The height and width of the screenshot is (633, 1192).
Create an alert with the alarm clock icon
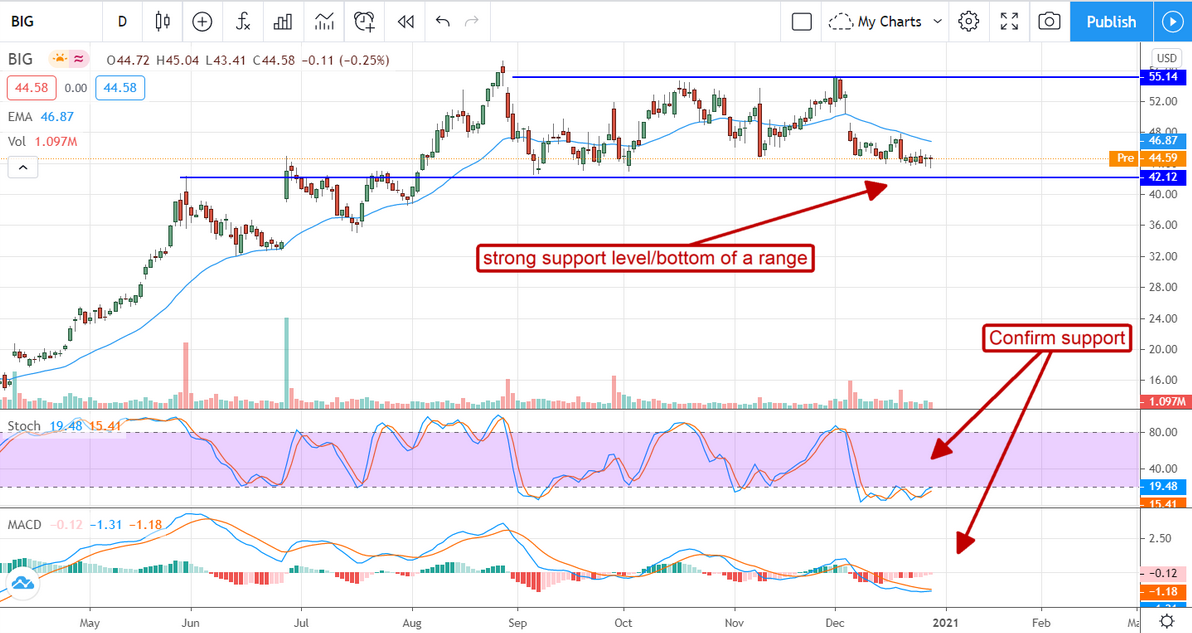click(x=365, y=21)
